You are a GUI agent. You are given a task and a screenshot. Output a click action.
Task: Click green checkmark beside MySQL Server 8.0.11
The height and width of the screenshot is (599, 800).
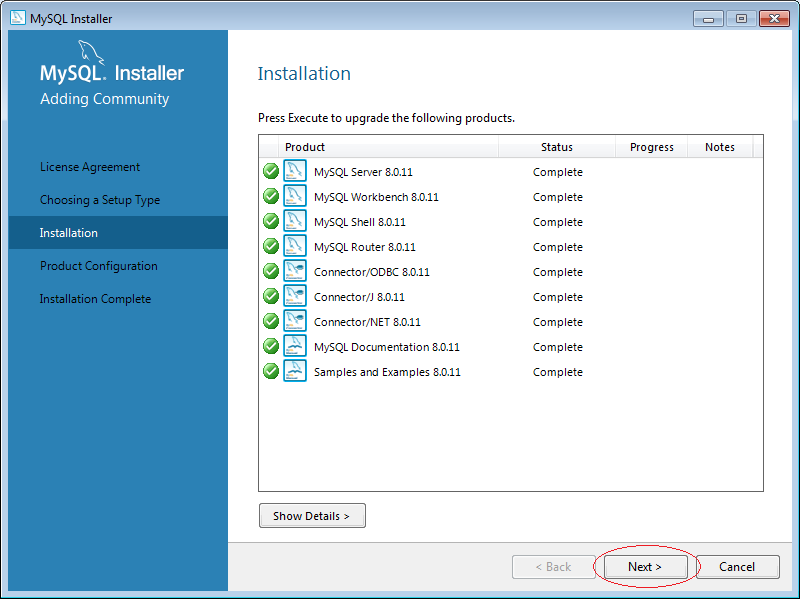[271, 171]
